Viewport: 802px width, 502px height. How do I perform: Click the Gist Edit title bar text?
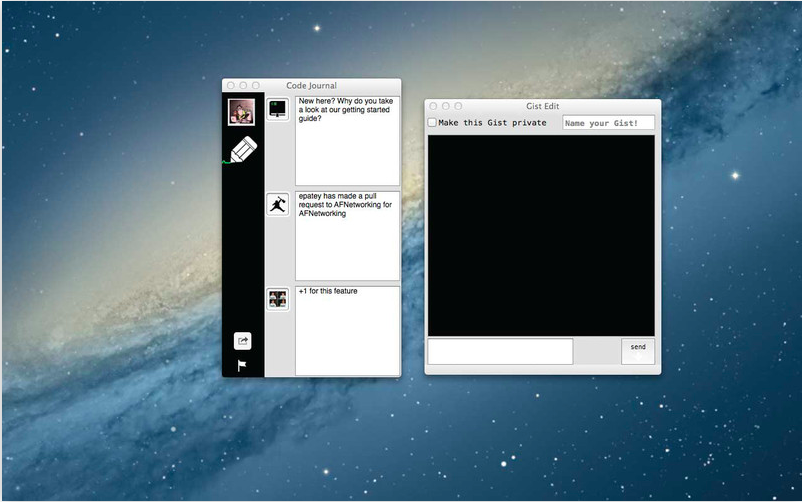pos(543,106)
